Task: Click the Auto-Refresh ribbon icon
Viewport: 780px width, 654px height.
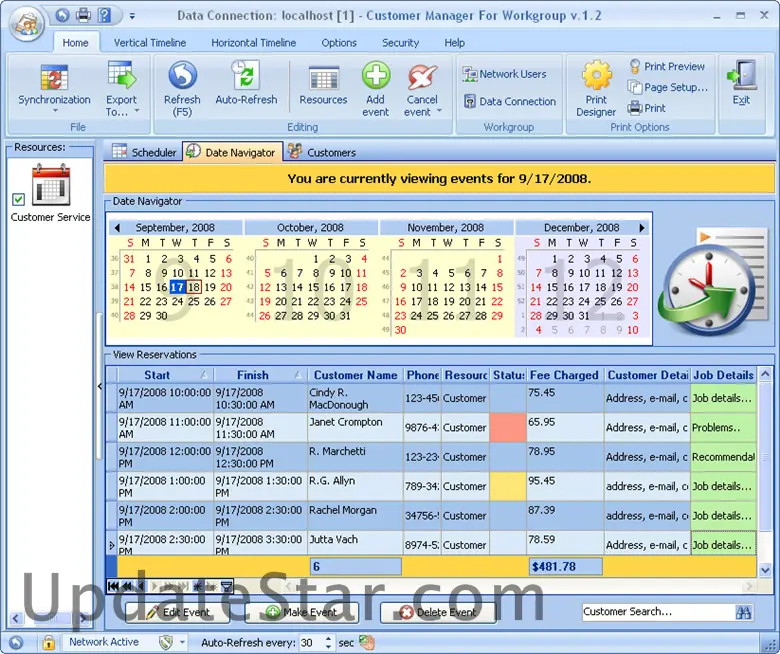Action: 246,76
